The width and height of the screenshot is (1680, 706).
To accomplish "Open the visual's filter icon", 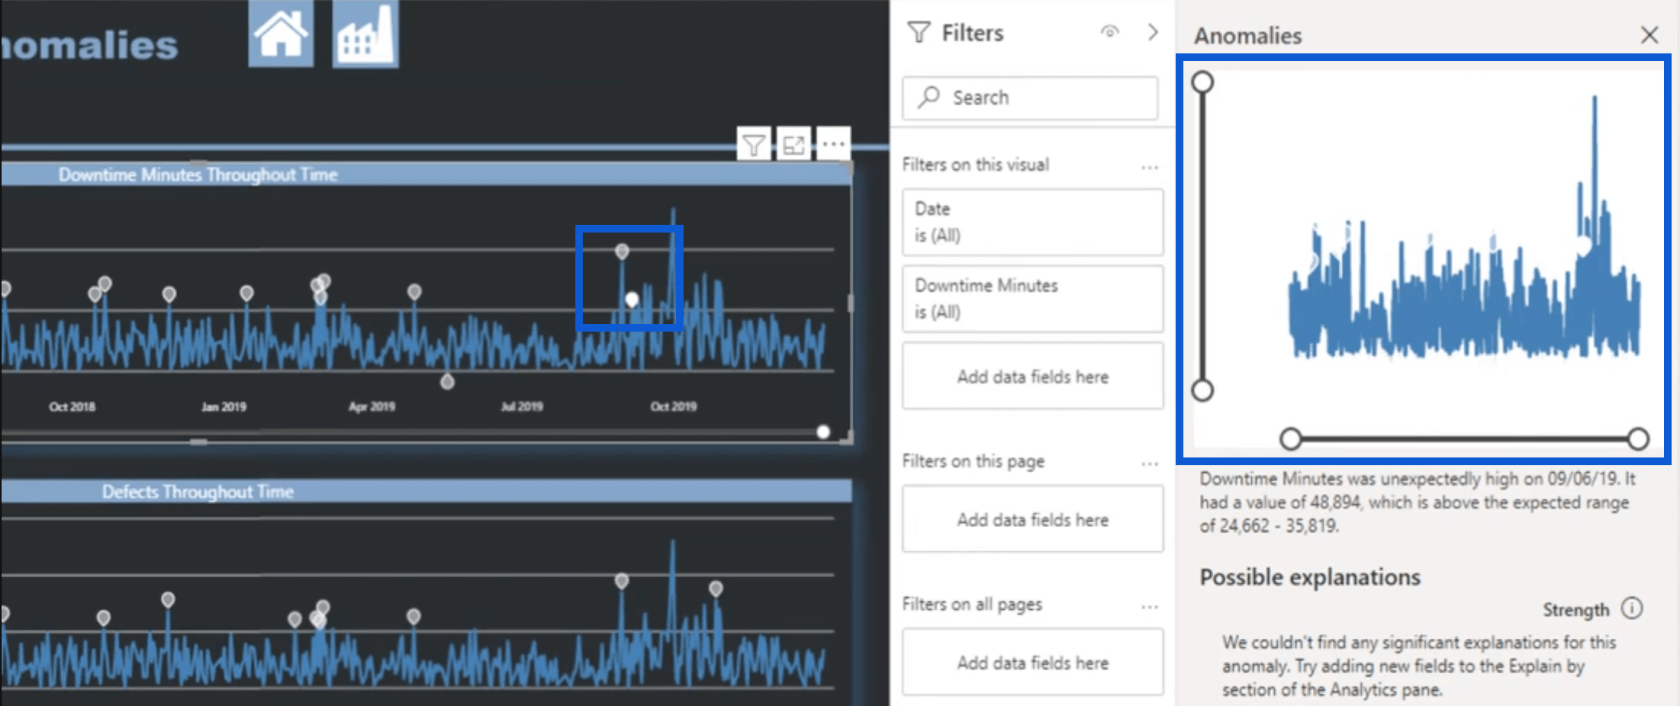I will tap(754, 145).
